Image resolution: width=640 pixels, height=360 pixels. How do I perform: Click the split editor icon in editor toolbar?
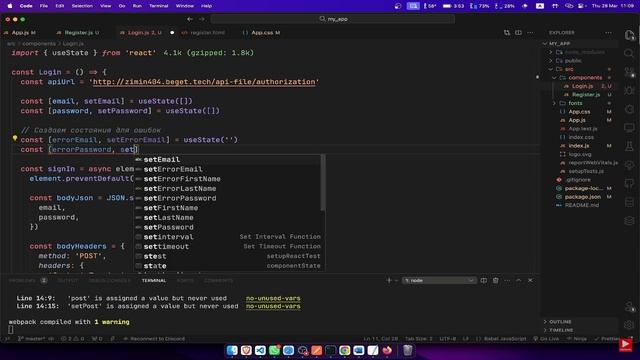click(x=518, y=33)
